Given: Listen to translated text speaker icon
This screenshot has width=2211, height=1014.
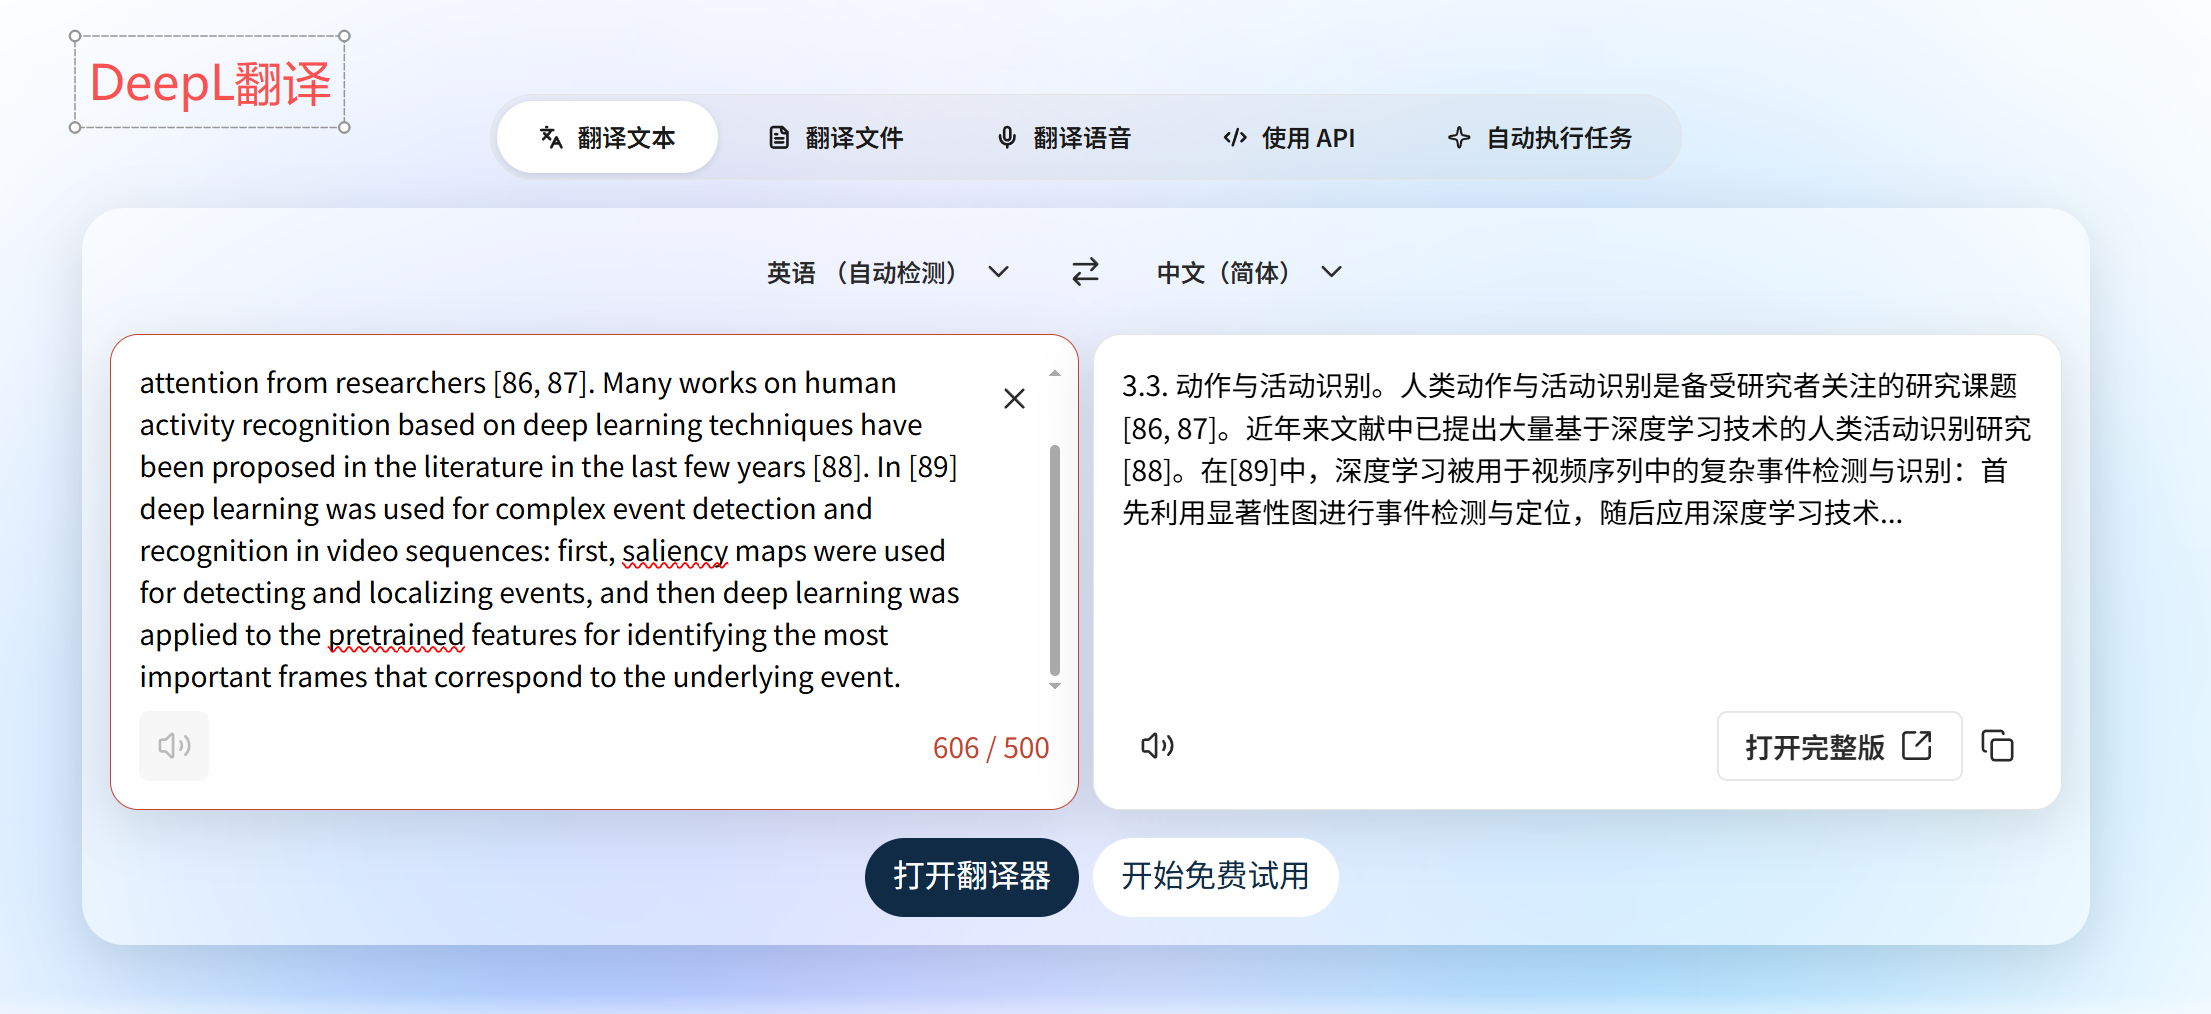Looking at the screenshot, I should point(1157,745).
